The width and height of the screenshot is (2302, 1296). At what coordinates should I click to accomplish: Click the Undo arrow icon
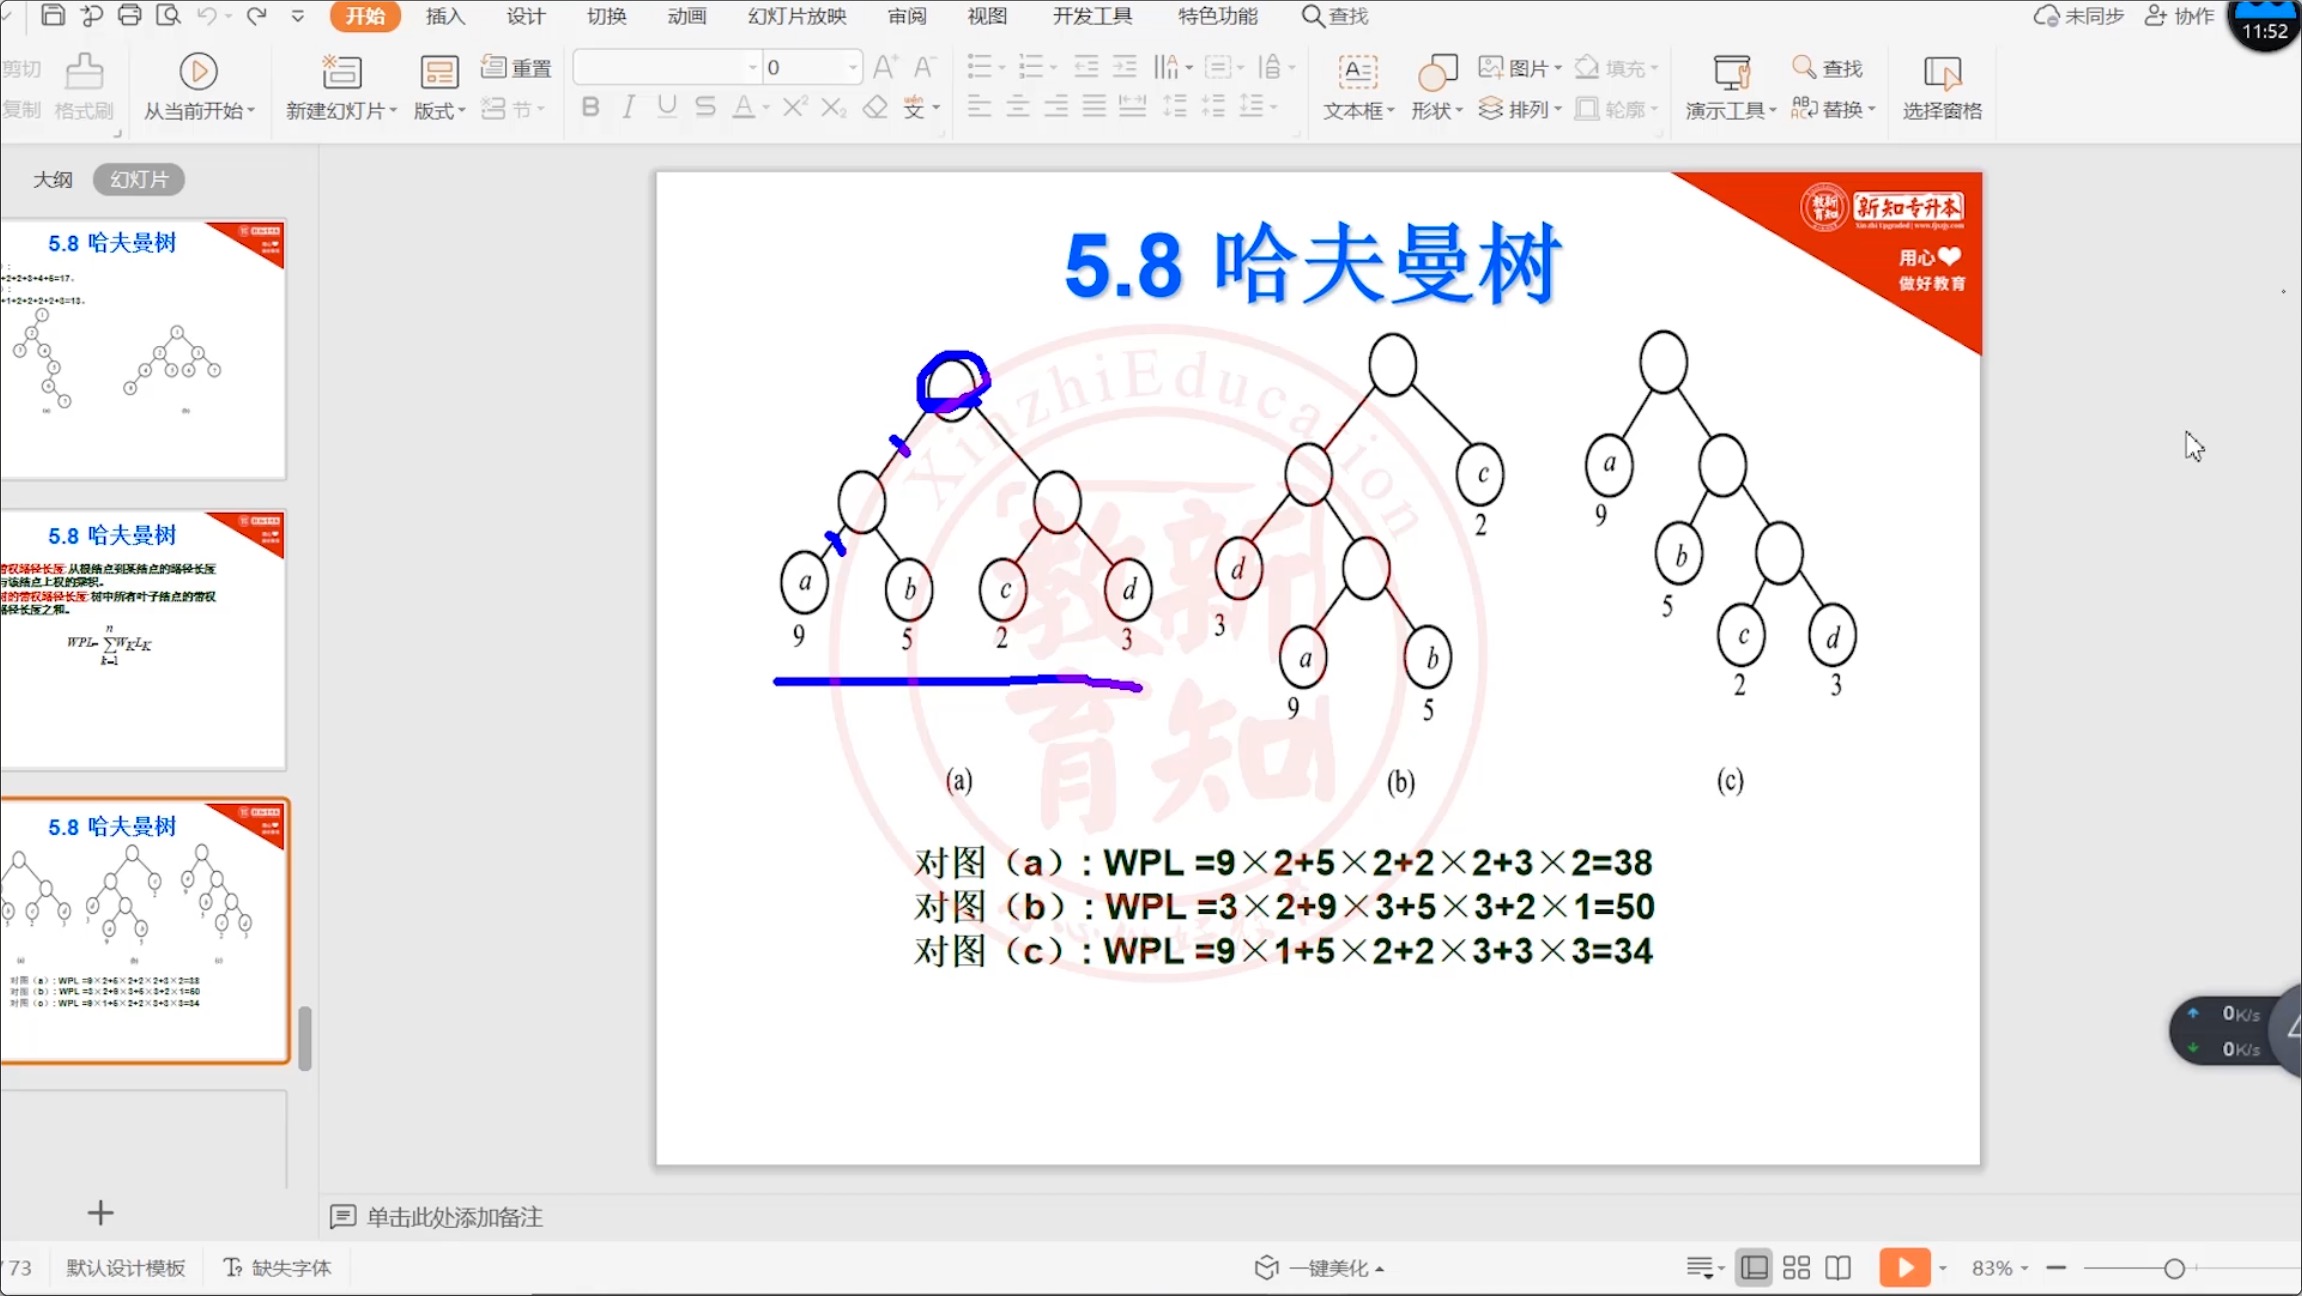(x=207, y=15)
